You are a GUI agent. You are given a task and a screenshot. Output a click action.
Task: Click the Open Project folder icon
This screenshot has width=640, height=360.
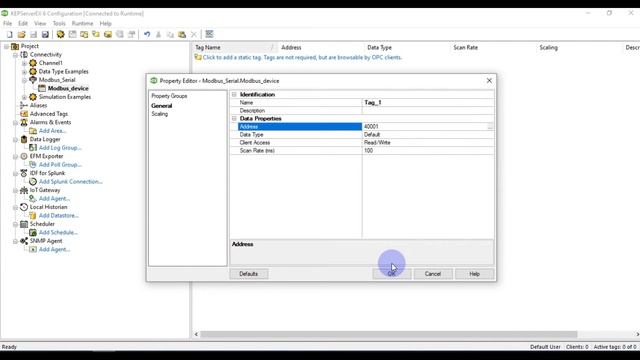pyautogui.click(x=22, y=34)
